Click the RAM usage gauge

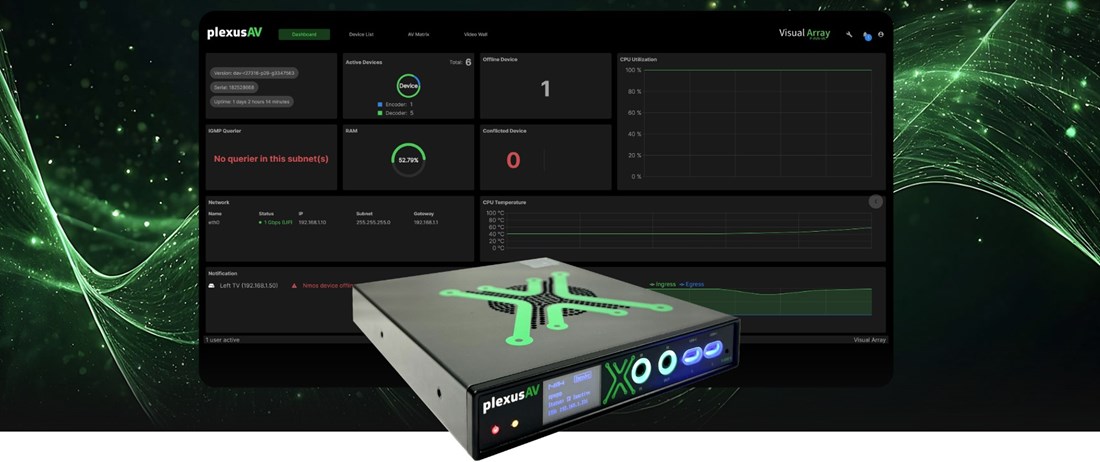408,159
